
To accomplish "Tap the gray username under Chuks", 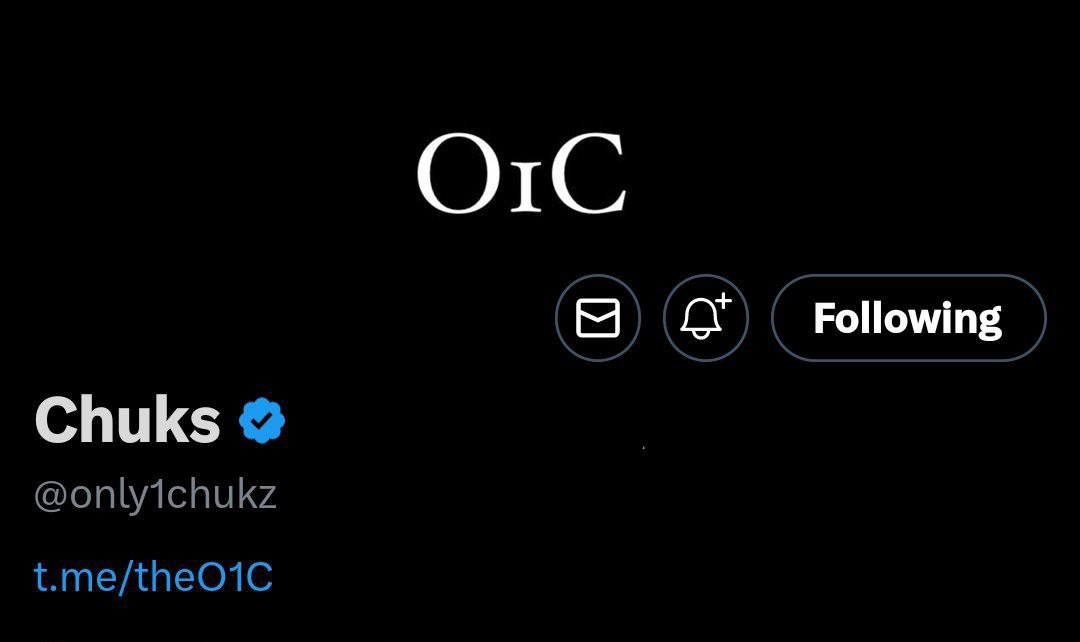I will coord(155,496).
